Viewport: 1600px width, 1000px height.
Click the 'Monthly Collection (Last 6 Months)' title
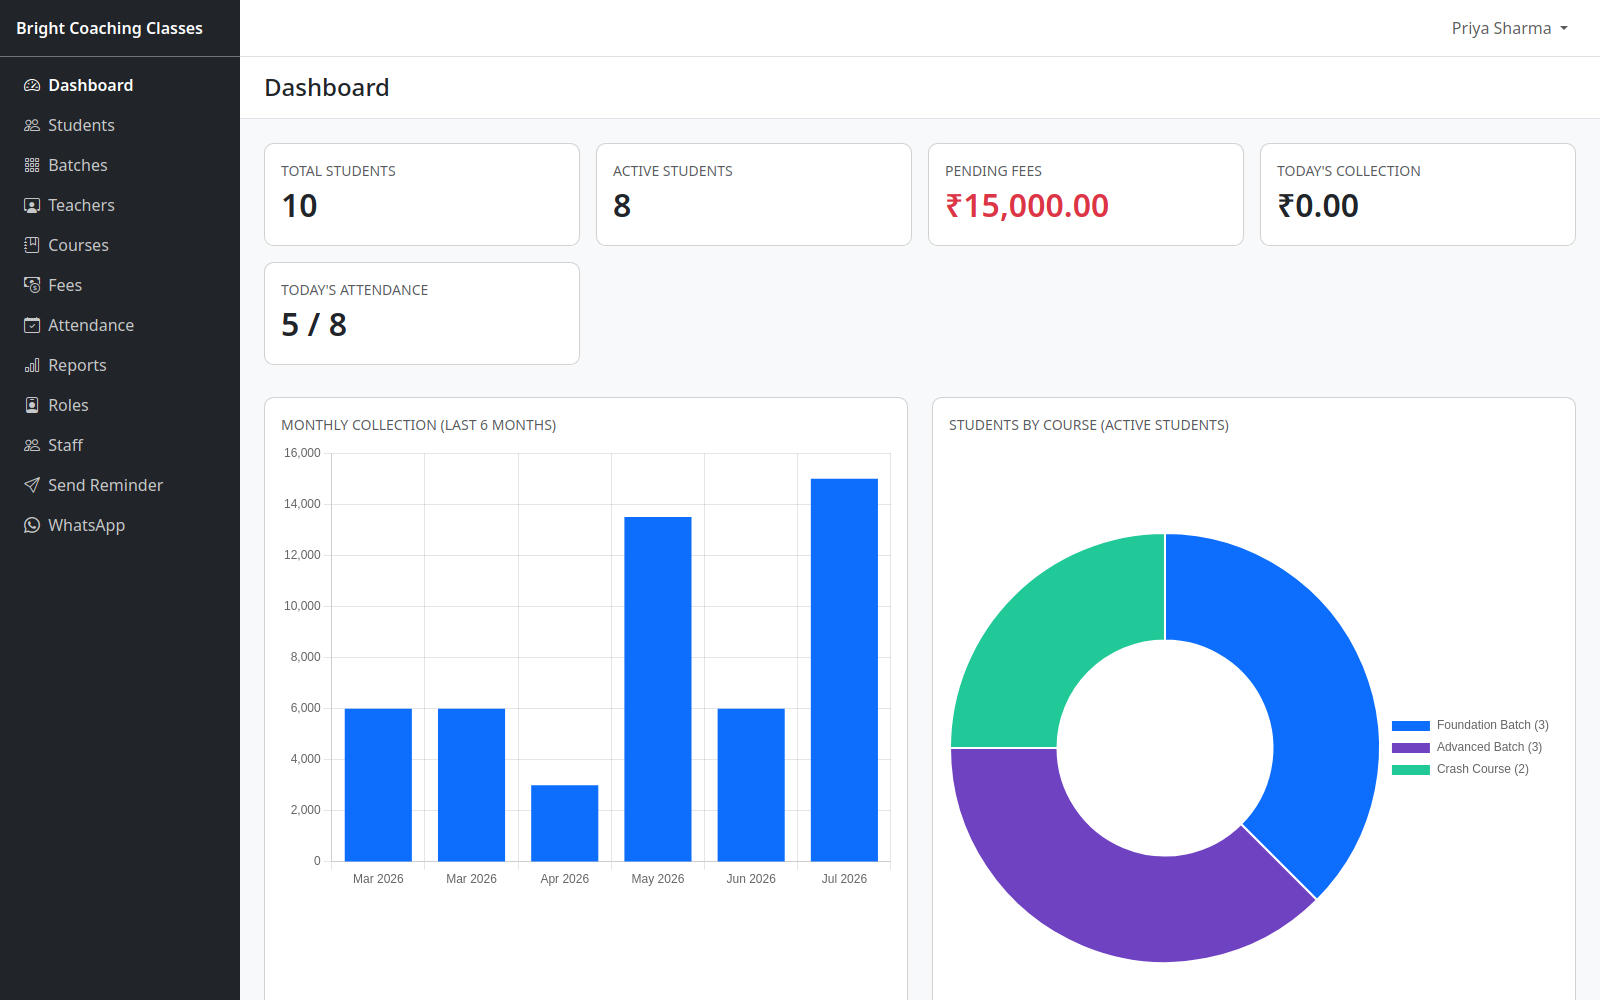(419, 425)
